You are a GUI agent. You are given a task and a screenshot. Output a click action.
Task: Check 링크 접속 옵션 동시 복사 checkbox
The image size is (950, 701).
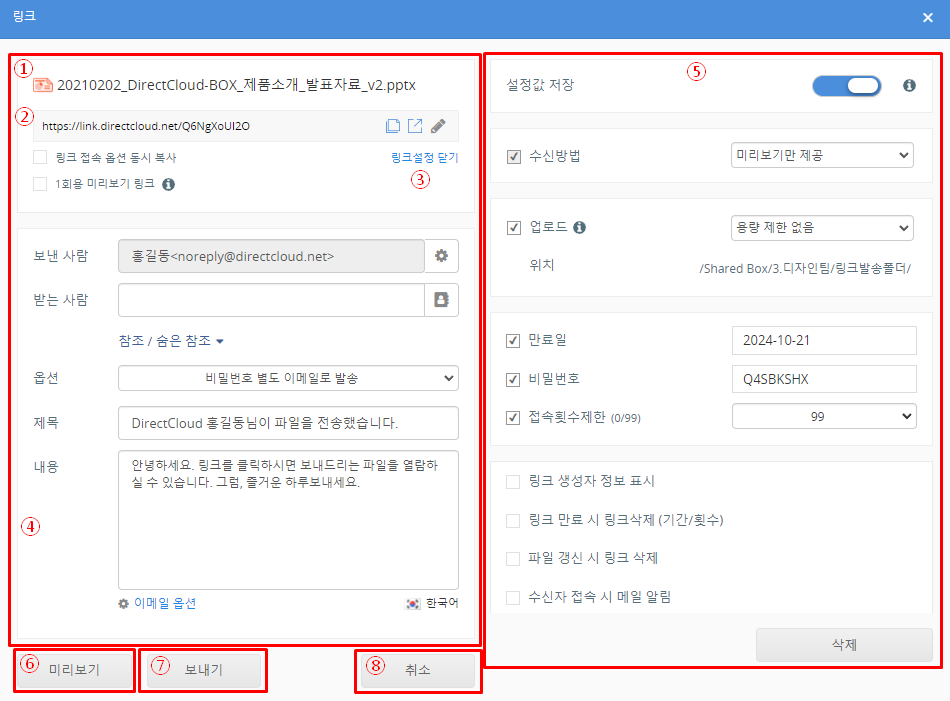point(40,157)
